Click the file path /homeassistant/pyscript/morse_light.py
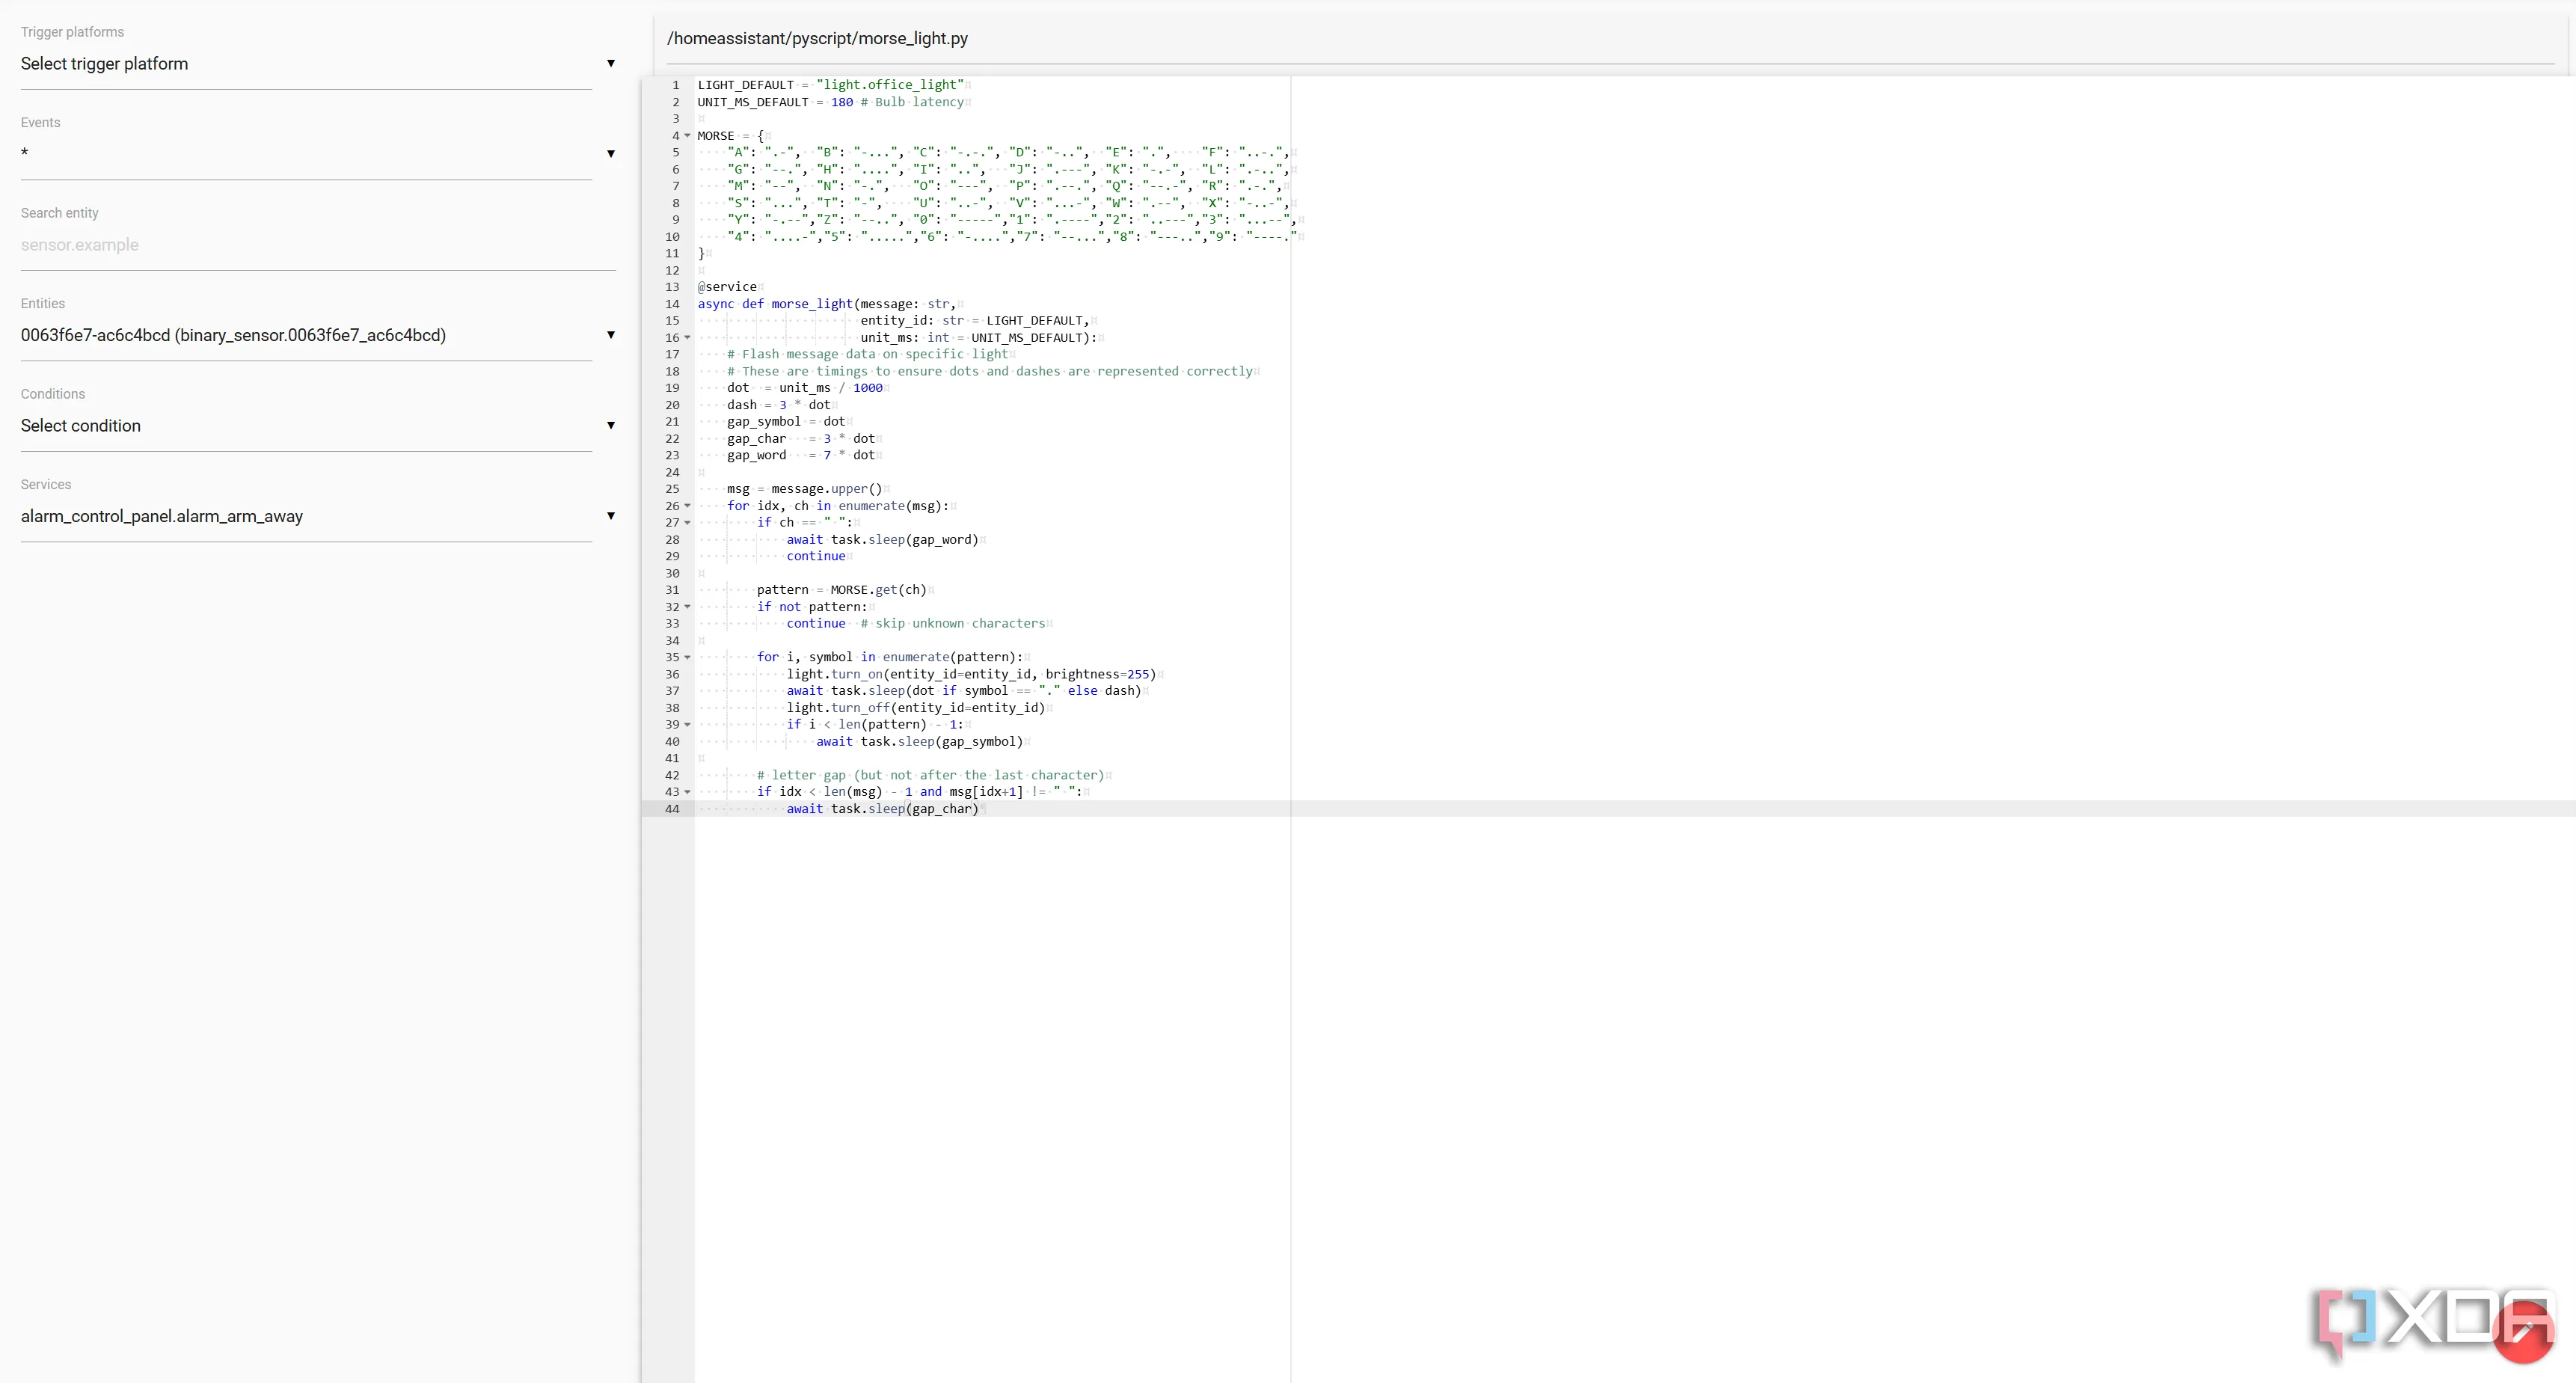This screenshot has height=1383, width=2576. [817, 38]
